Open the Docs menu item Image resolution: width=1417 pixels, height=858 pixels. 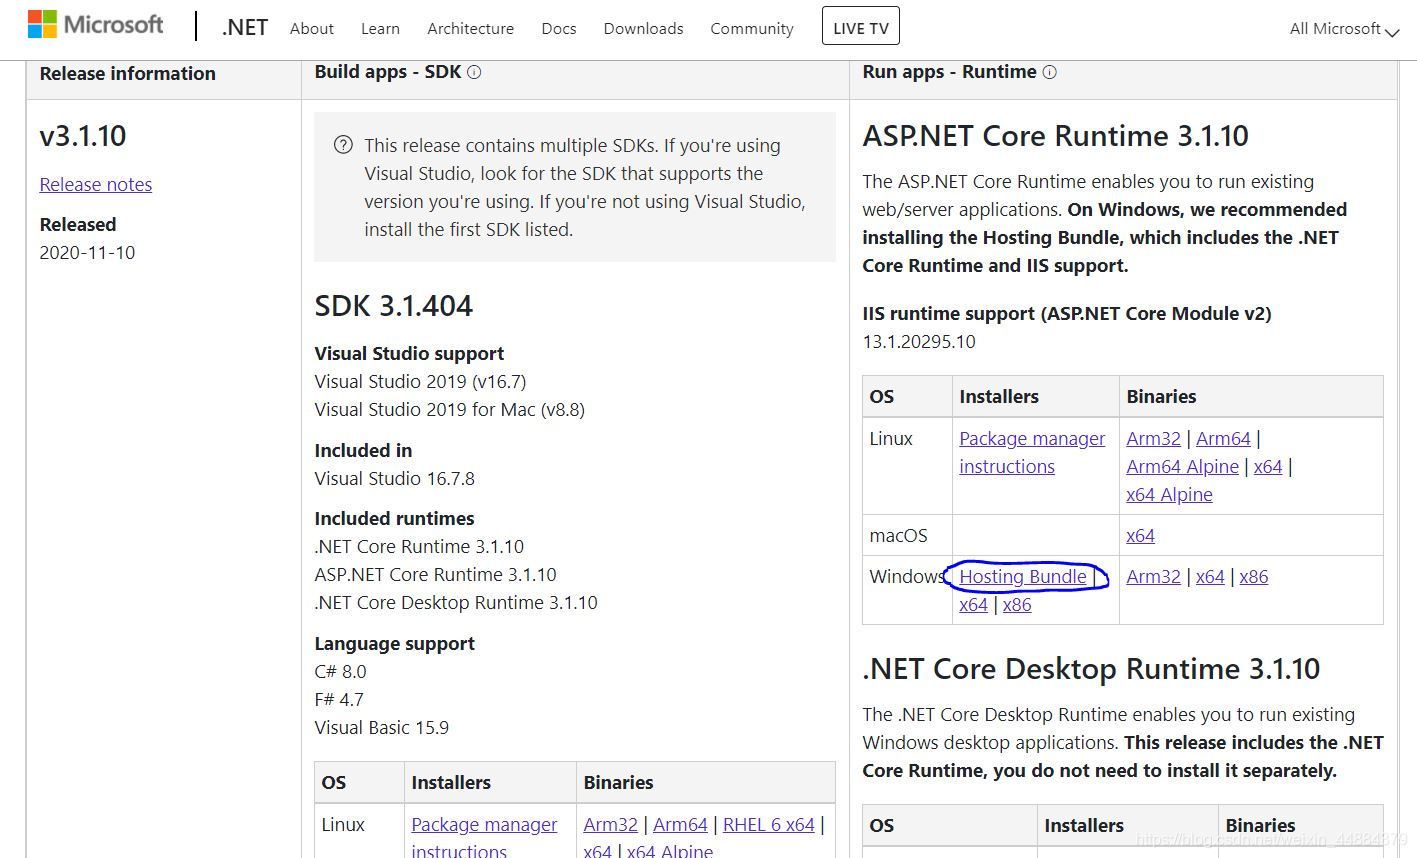click(559, 28)
